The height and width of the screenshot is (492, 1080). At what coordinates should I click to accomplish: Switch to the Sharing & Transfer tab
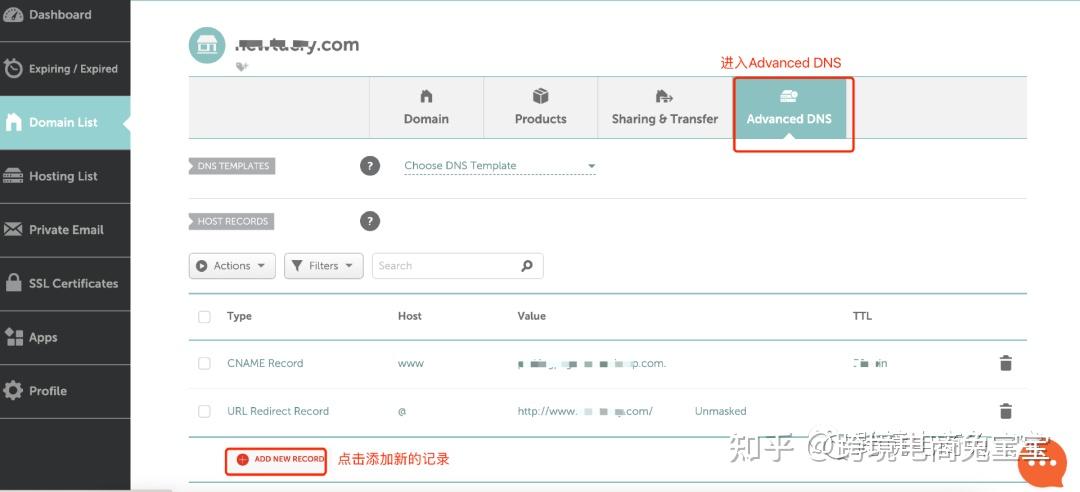(664, 108)
